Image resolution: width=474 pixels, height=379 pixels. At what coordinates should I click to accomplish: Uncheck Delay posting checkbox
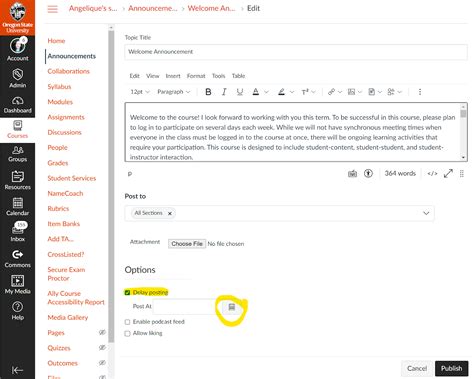(x=127, y=293)
